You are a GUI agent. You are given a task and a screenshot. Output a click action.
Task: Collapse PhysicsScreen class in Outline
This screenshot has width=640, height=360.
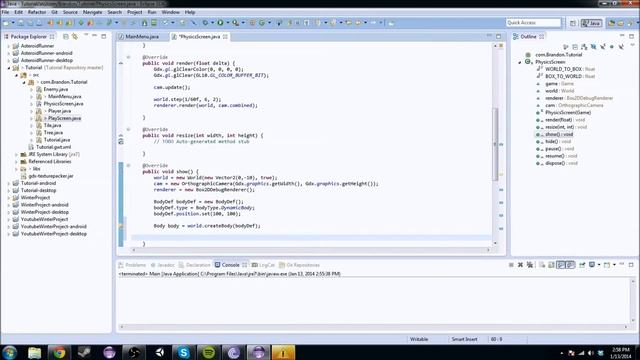[520, 62]
